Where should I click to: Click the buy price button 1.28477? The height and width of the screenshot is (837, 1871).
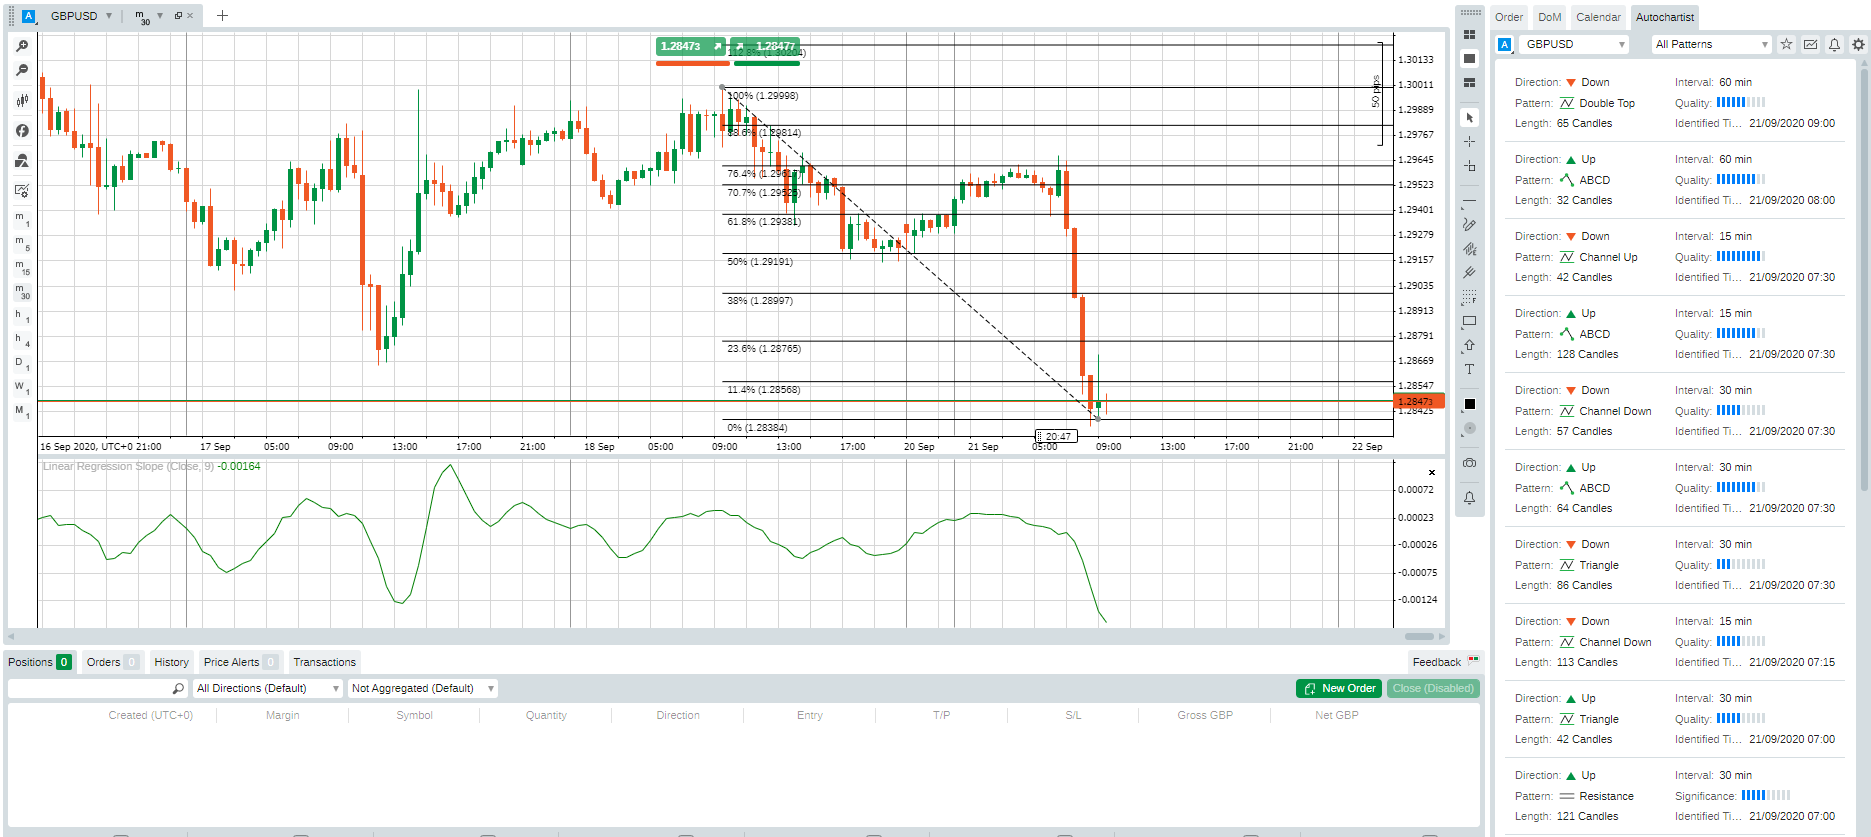(x=766, y=46)
